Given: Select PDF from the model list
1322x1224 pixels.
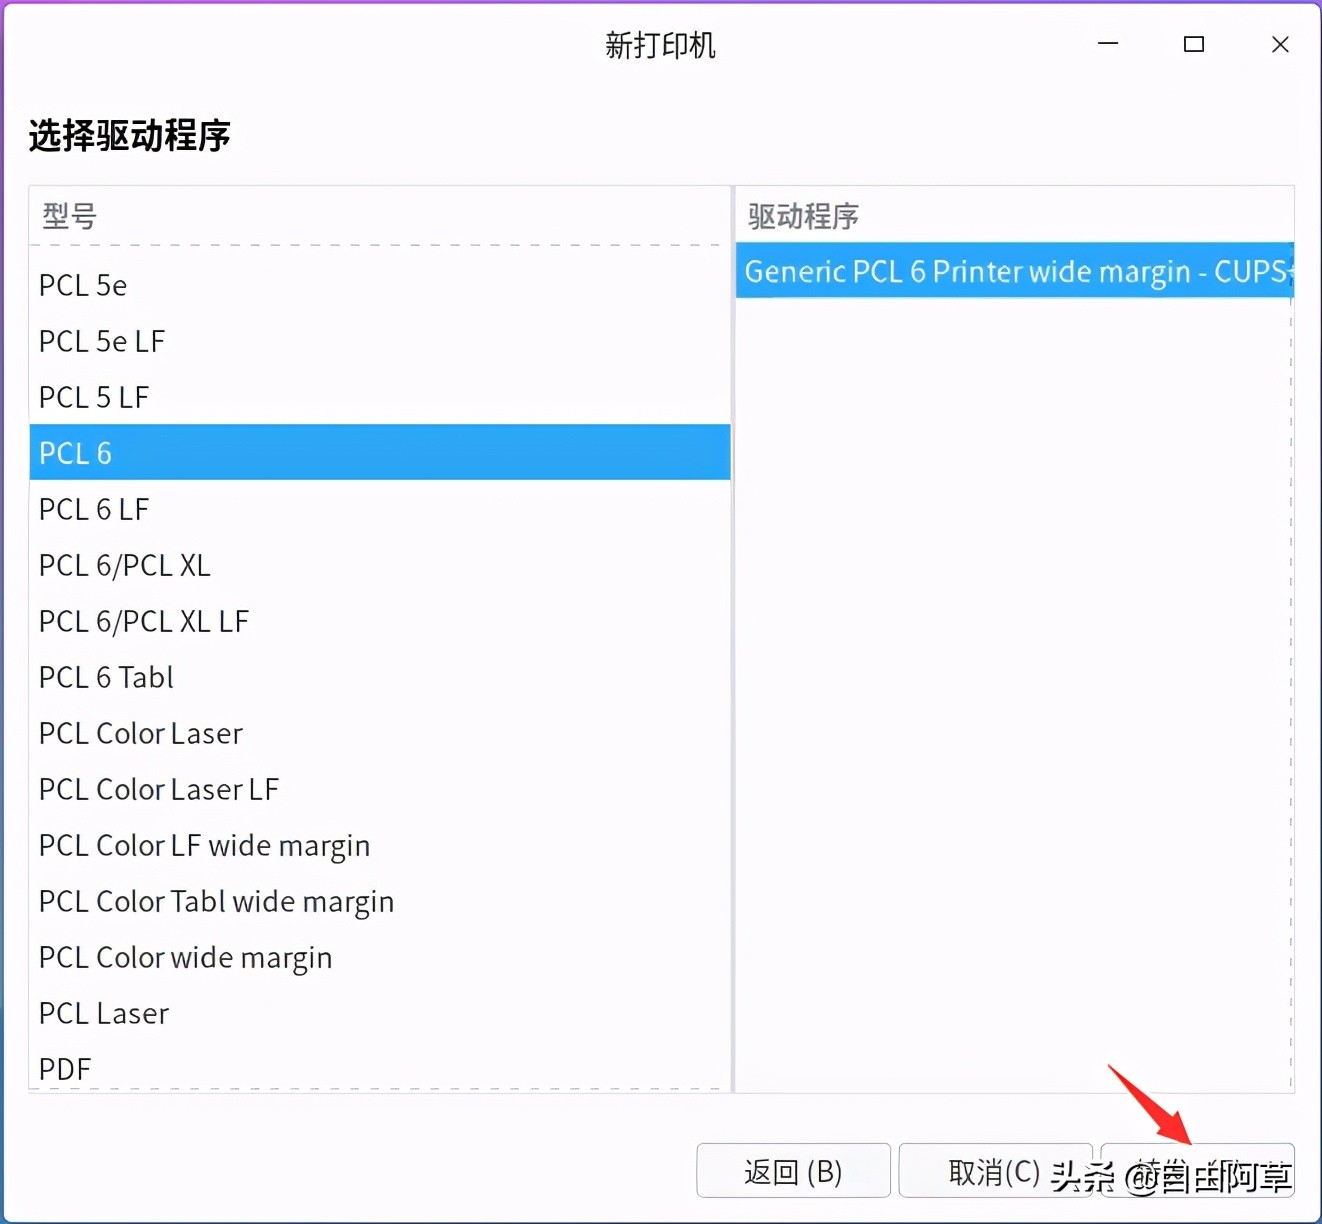Looking at the screenshot, I should 64,1068.
